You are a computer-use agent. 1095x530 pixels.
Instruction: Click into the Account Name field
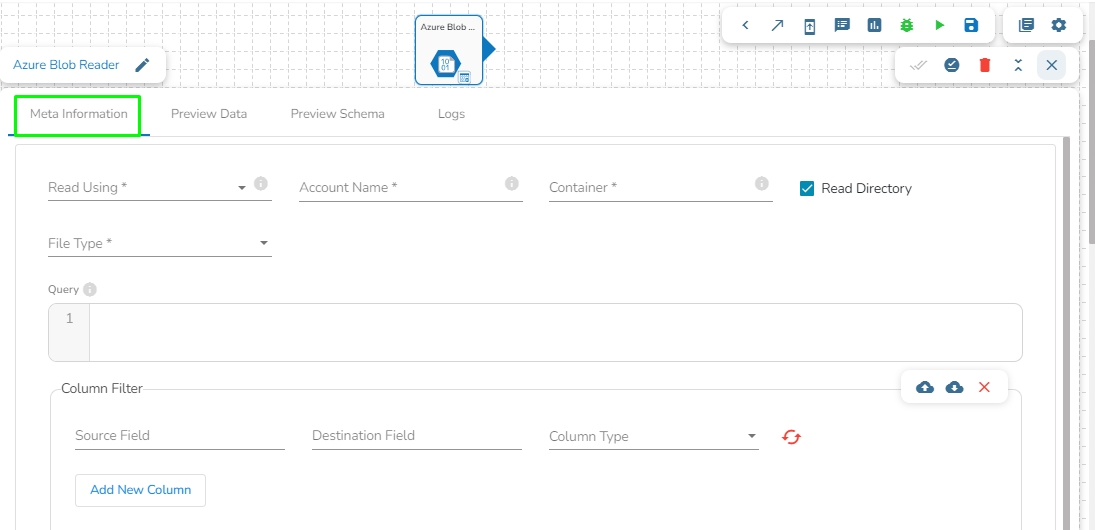point(400,188)
